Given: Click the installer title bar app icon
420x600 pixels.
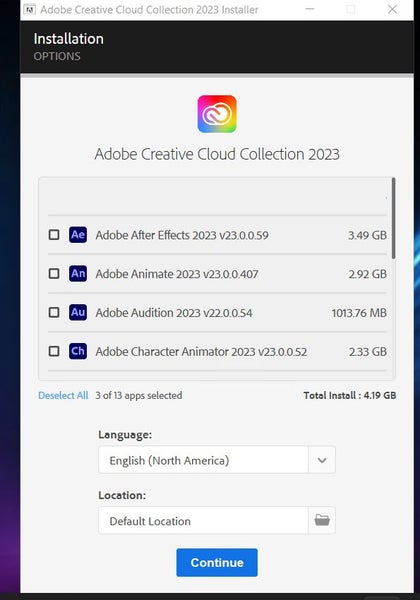Looking at the screenshot, I should tap(29, 10).
